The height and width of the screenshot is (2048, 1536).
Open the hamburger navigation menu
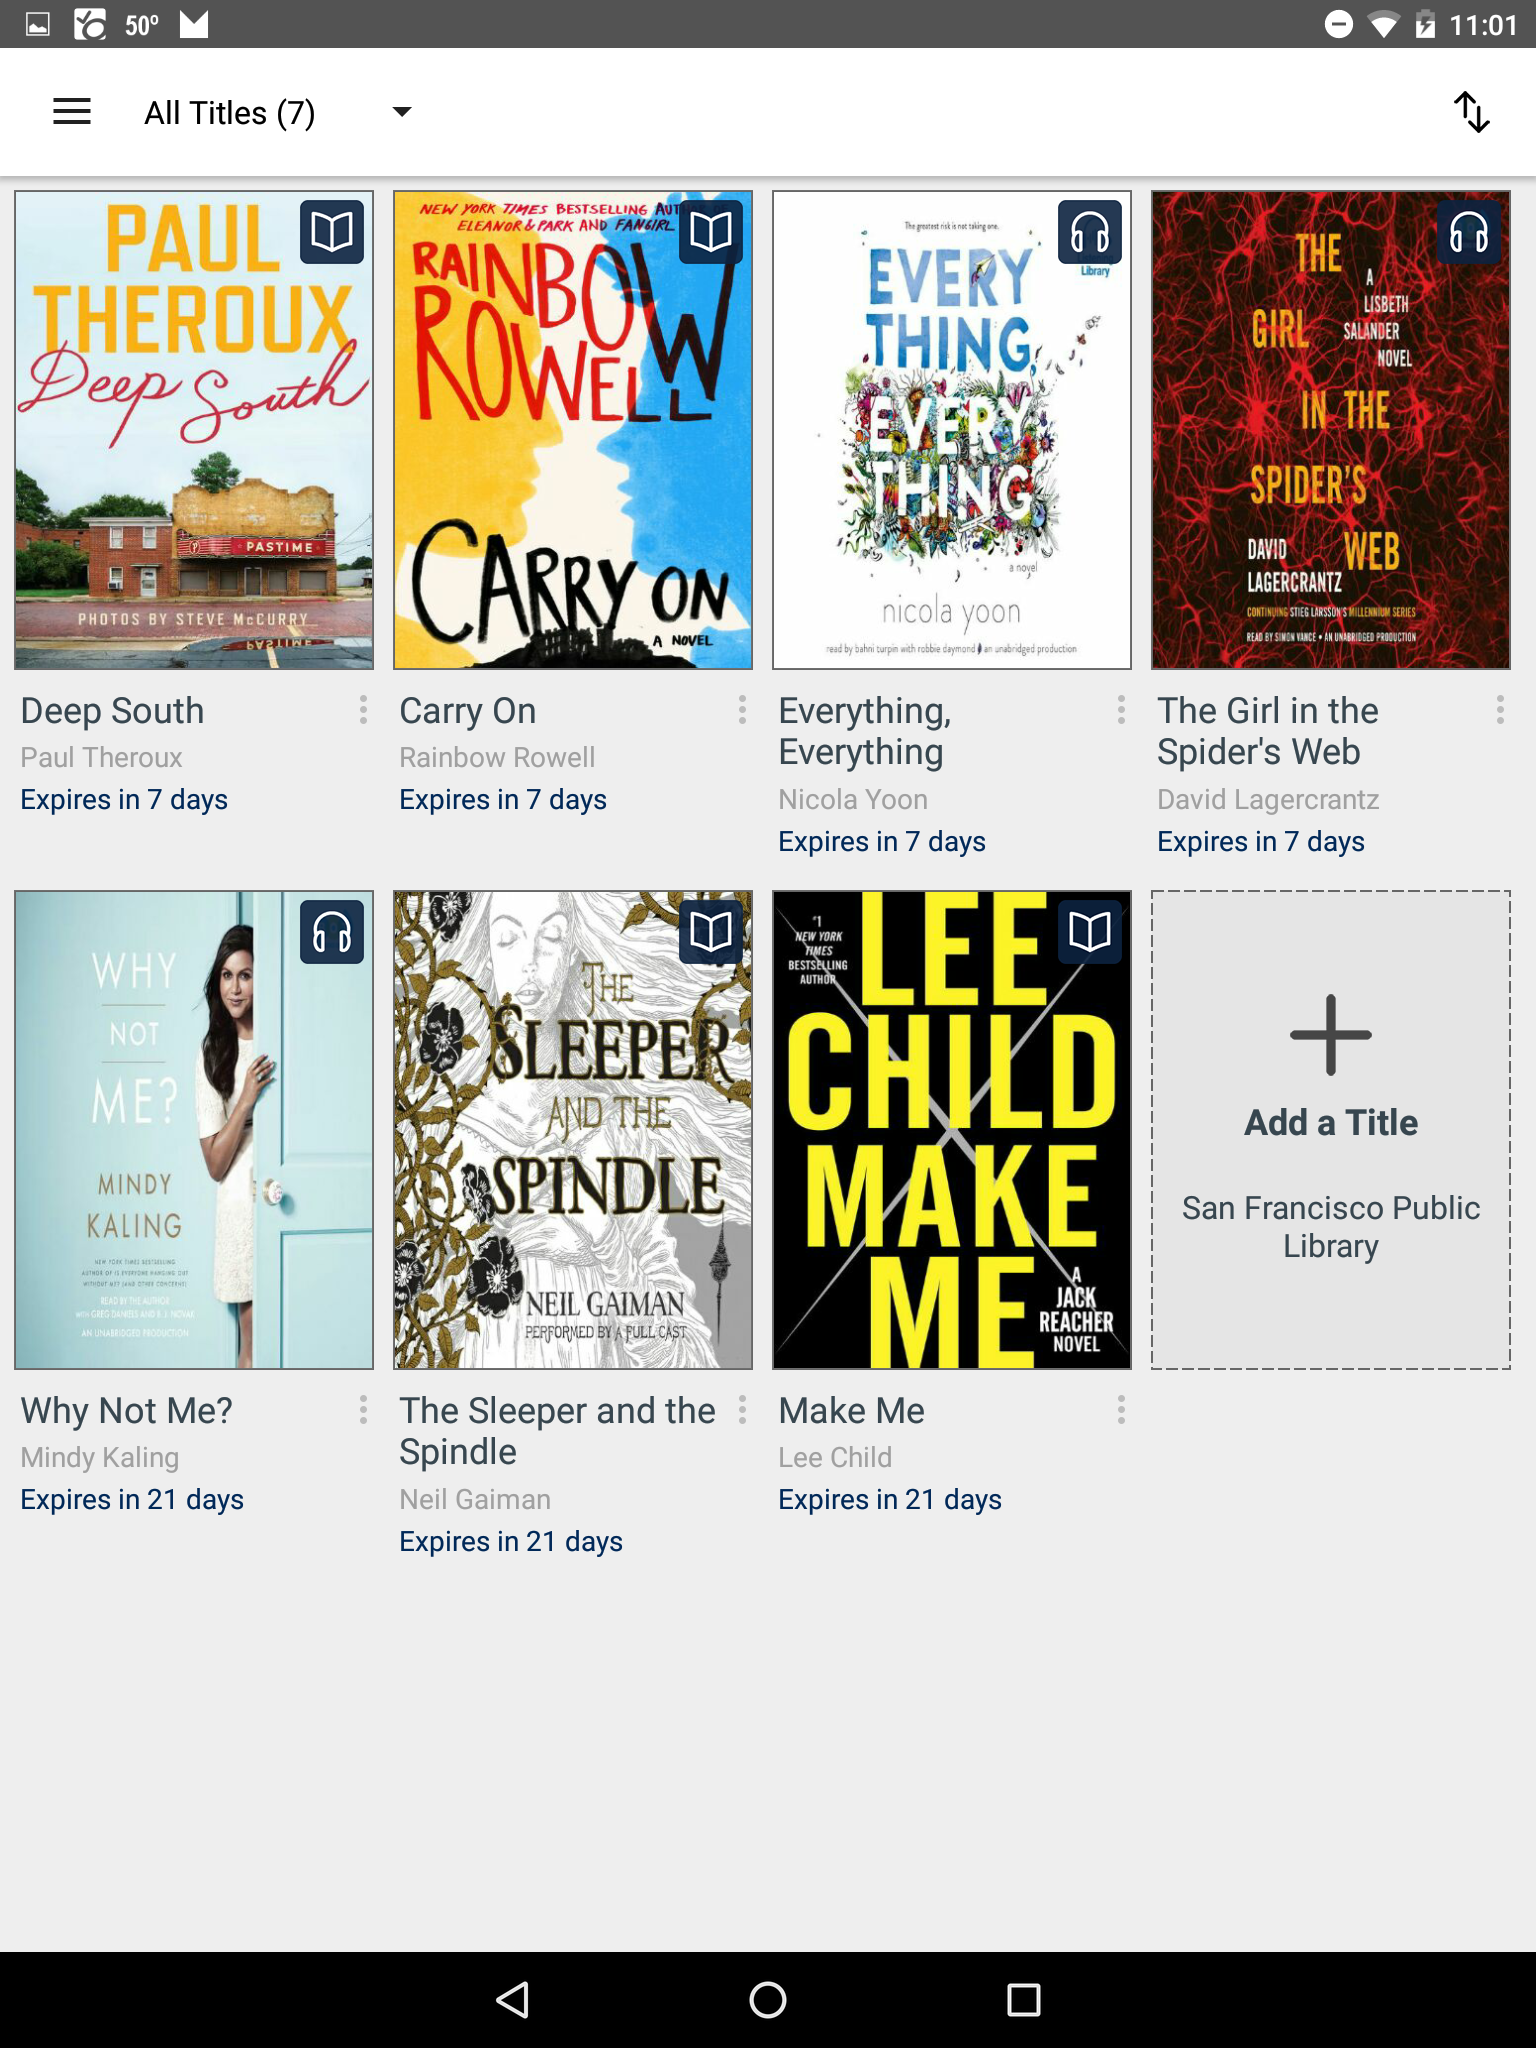72,112
